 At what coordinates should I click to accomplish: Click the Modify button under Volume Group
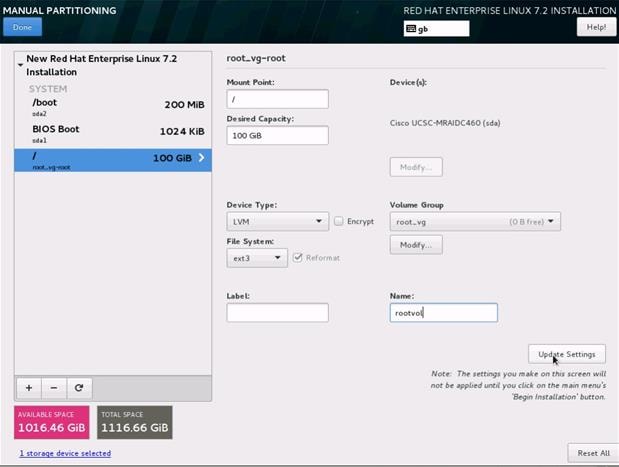pyautogui.click(x=416, y=245)
